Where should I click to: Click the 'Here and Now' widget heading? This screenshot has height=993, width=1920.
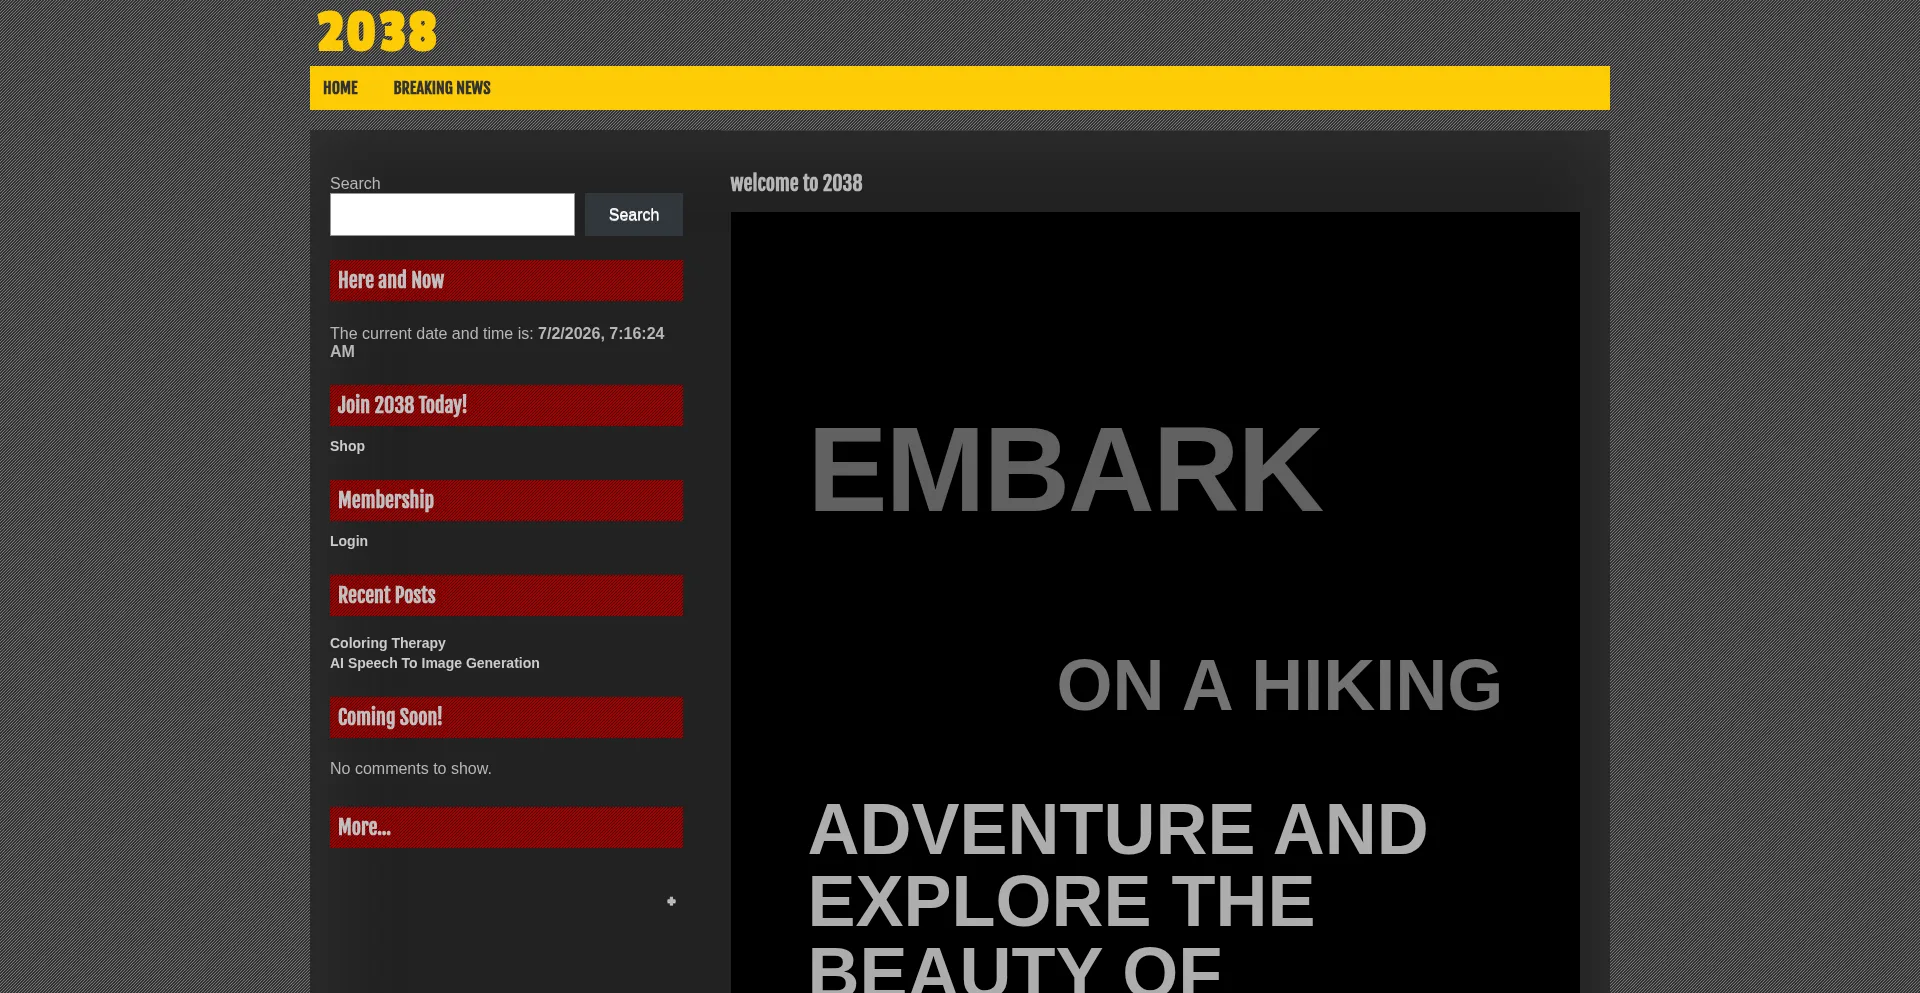506,280
